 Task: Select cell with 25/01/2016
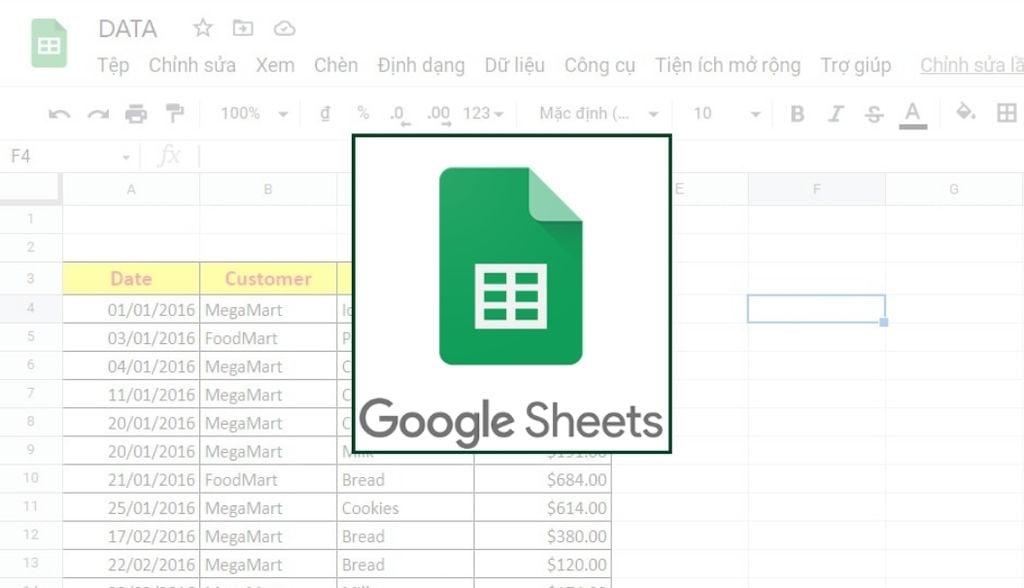(x=131, y=508)
